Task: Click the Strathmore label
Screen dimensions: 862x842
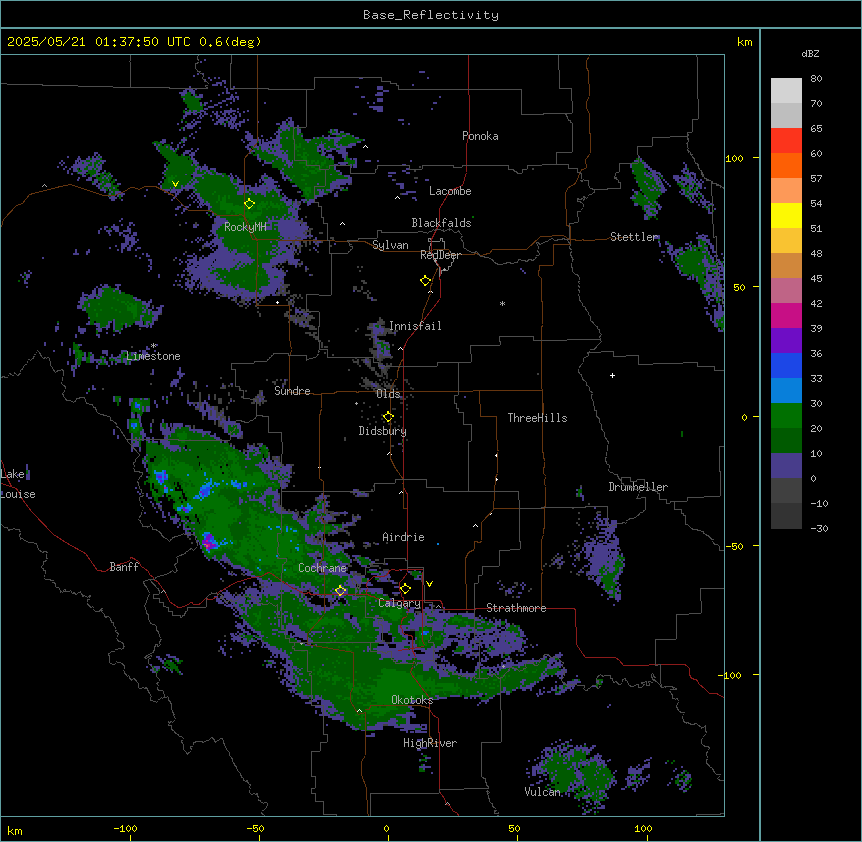Action: pos(516,608)
